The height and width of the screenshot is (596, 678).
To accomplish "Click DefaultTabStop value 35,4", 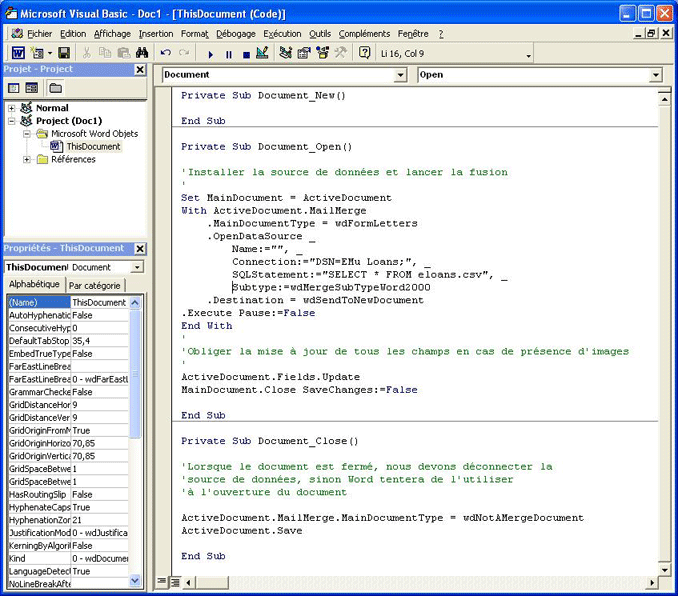I will tap(99, 341).
